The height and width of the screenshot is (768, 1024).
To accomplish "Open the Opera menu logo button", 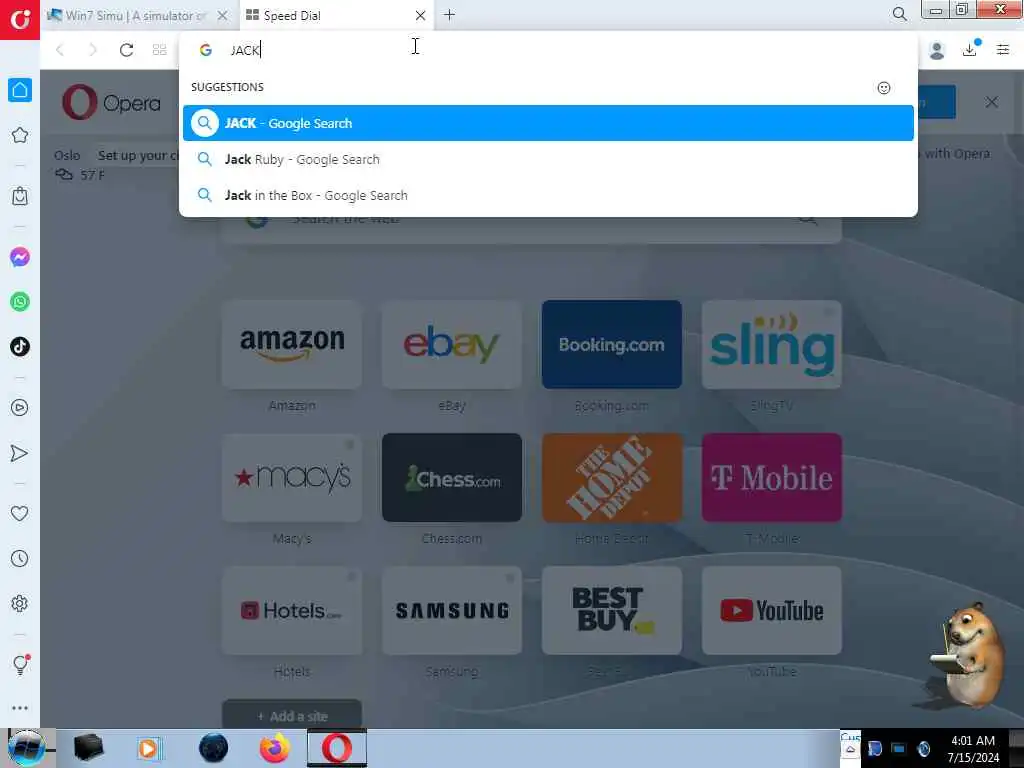I will tap(20, 19).
